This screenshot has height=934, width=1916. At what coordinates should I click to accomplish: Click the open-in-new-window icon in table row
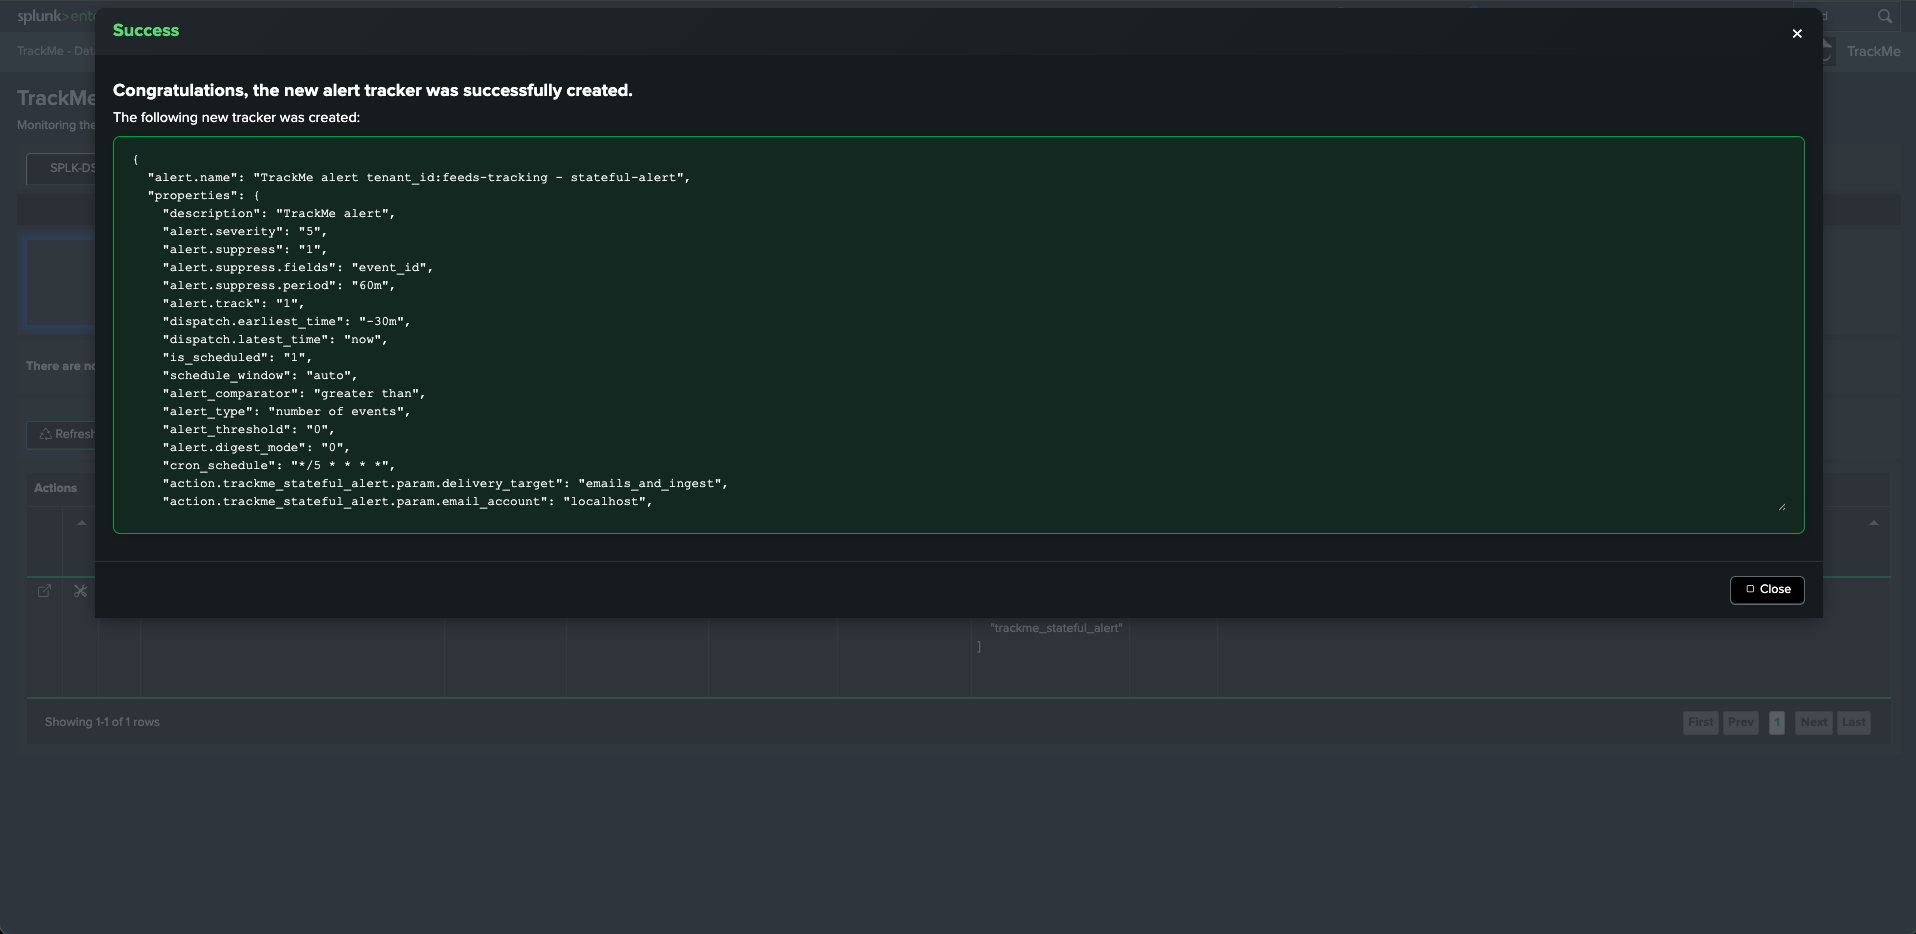coord(44,591)
